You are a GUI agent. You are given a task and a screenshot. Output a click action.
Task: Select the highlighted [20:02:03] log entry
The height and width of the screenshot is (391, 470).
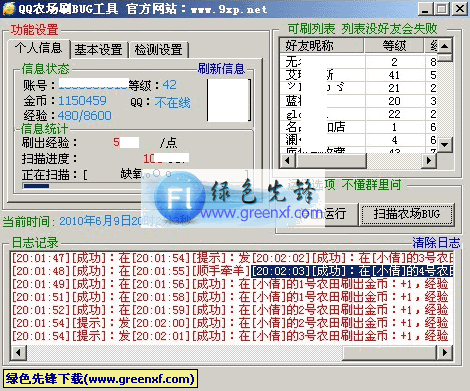pyautogui.click(x=352, y=271)
